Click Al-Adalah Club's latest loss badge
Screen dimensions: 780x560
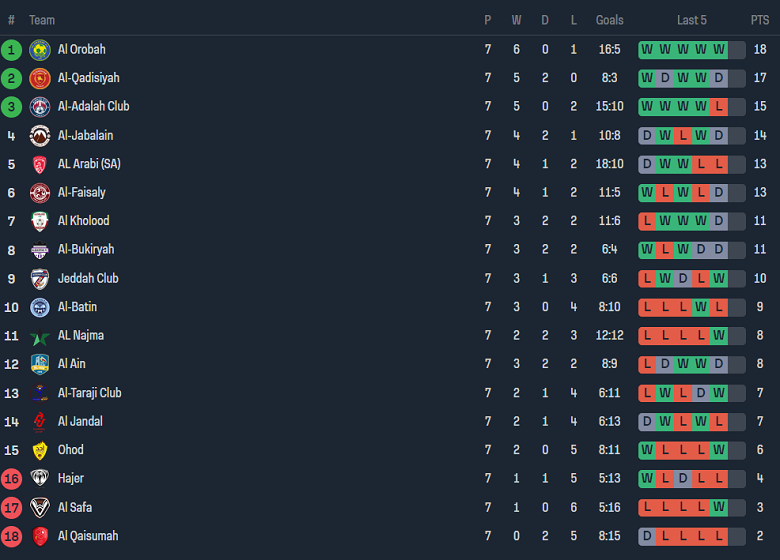pos(719,107)
